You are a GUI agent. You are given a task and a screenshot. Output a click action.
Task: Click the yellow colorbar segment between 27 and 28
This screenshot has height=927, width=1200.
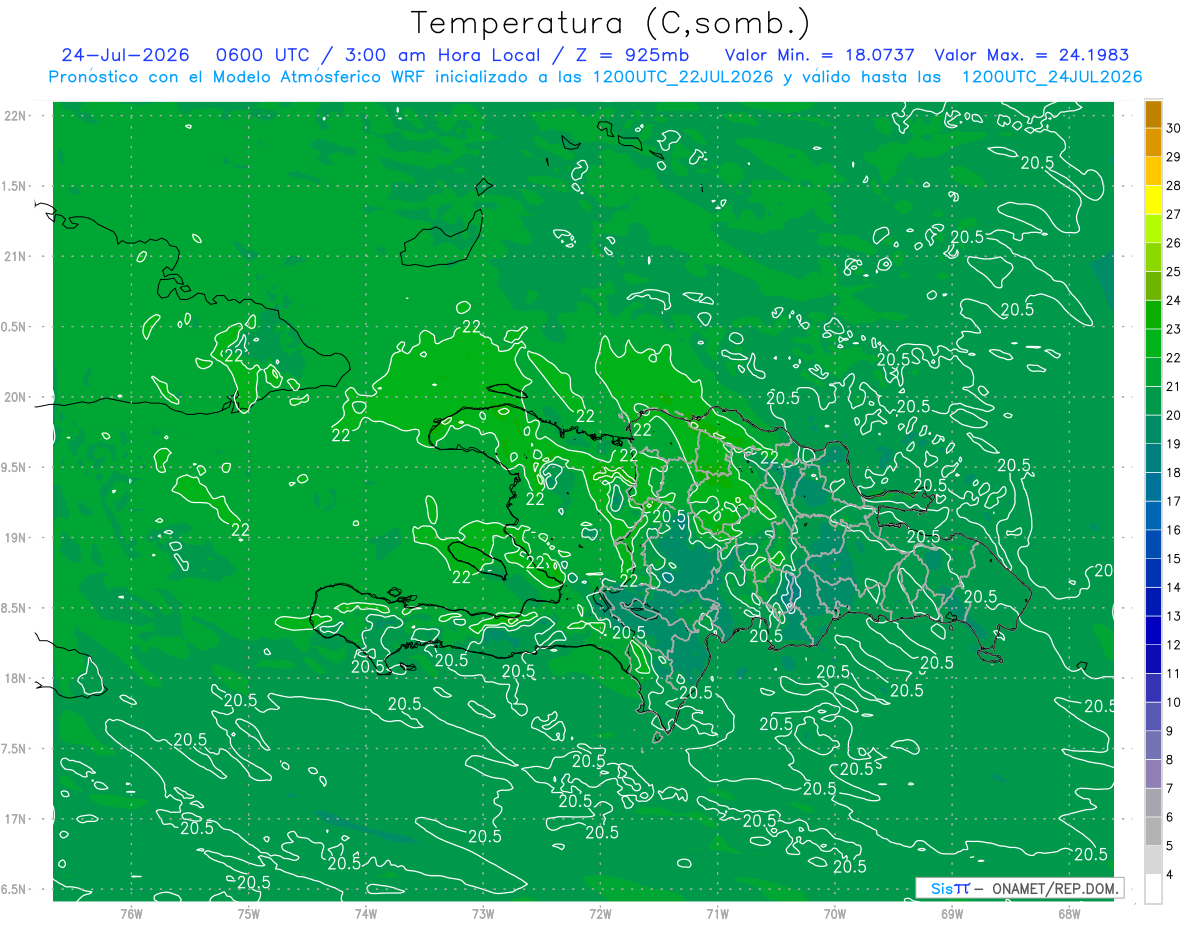click(1153, 201)
